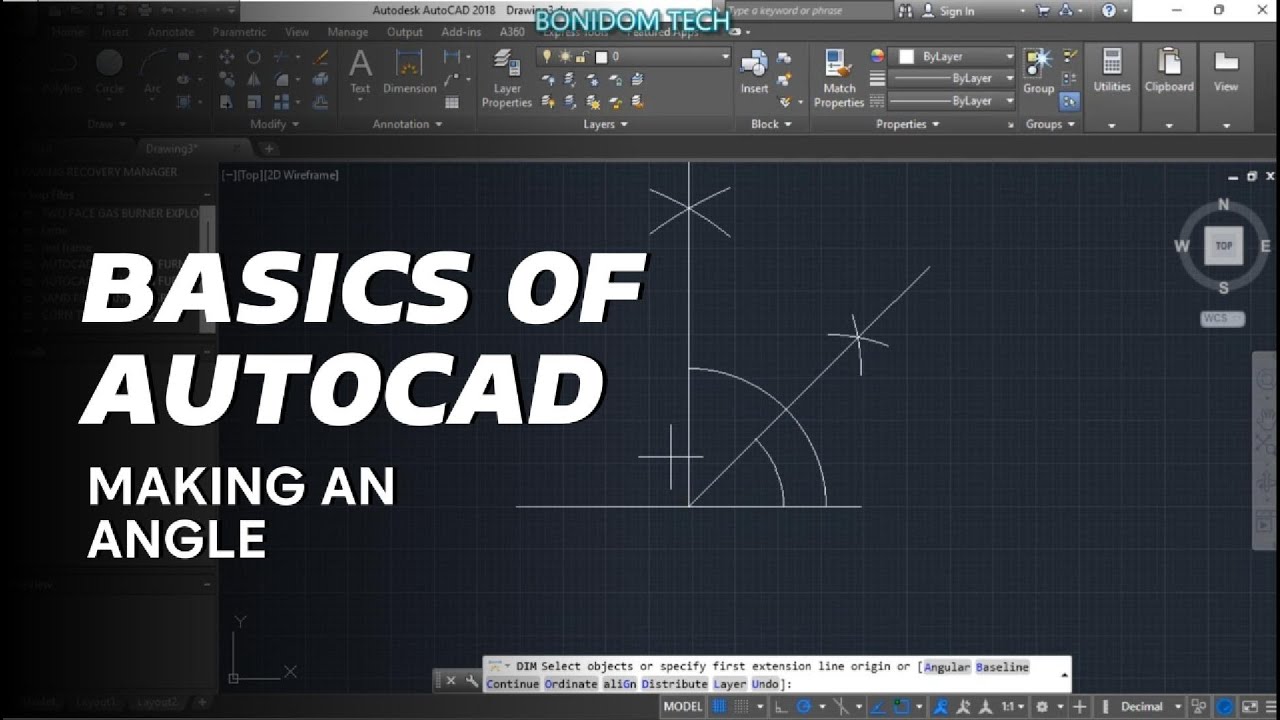
Task: Close the command line with X
Action: point(450,681)
